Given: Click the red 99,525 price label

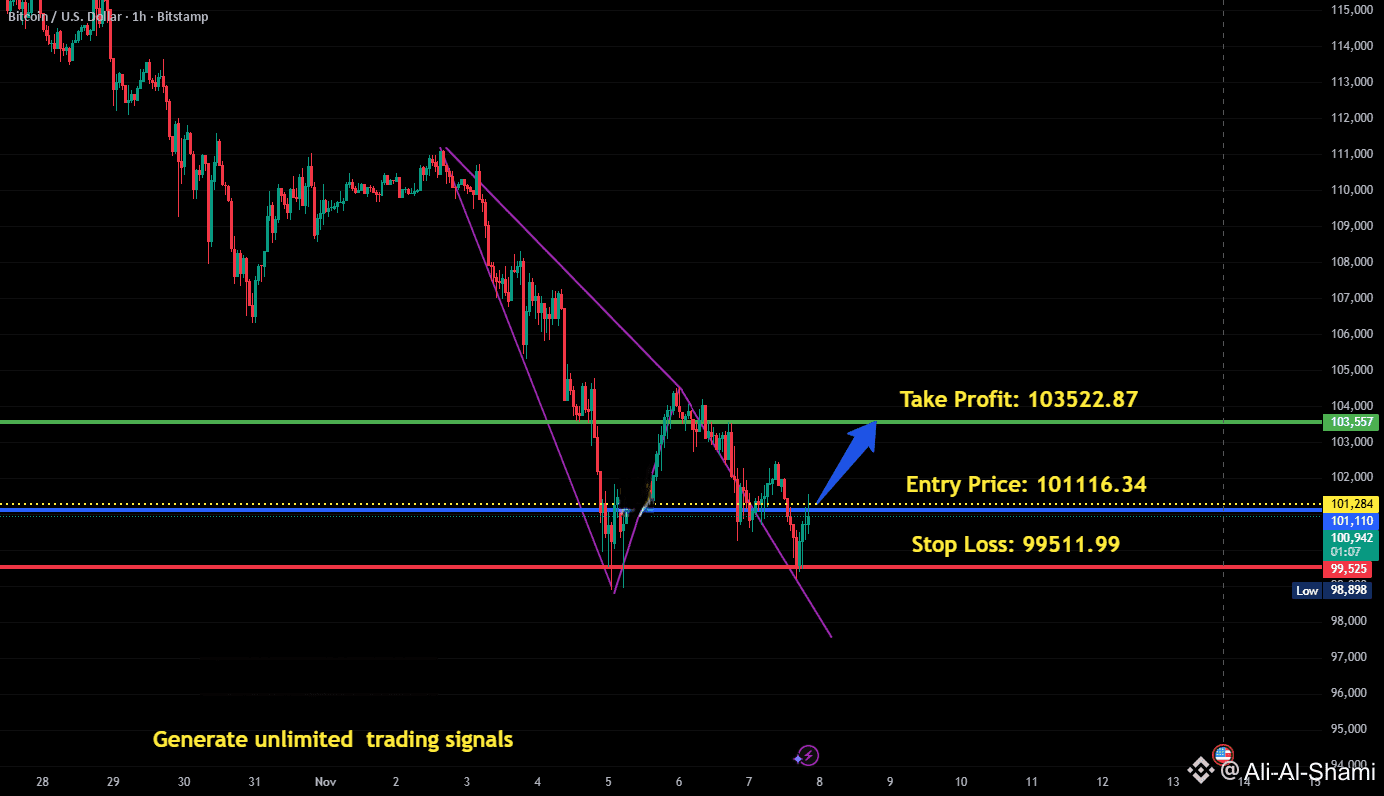Looking at the screenshot, I should pyautogui.click(x=1352, y=568).
